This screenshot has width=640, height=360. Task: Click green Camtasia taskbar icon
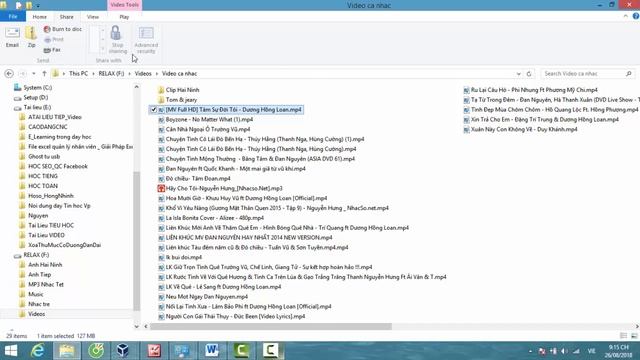[x=242, y=351]
